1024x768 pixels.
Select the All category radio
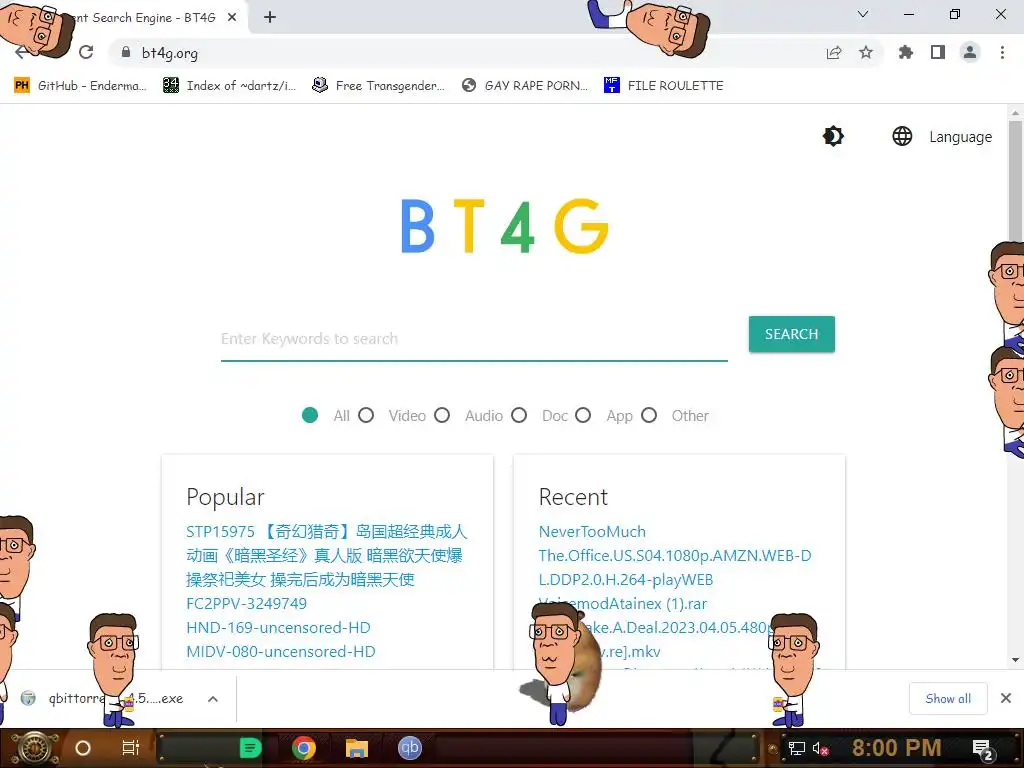coord(310,415)
